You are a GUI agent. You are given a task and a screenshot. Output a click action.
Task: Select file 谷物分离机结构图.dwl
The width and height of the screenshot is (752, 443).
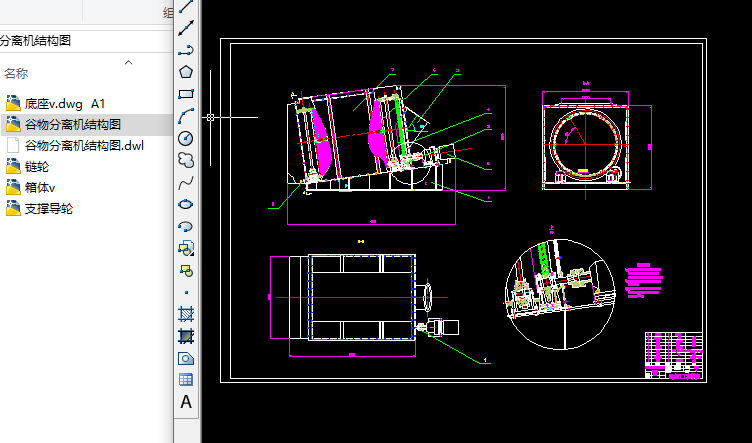(x=84, y=145)
